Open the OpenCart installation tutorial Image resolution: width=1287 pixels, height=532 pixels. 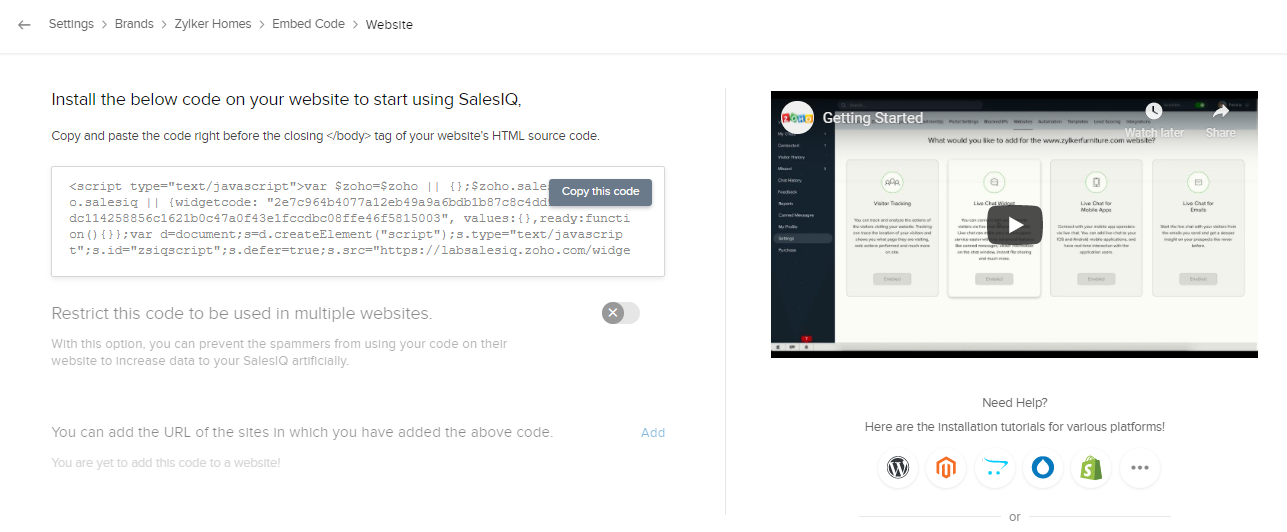(994, 468)
